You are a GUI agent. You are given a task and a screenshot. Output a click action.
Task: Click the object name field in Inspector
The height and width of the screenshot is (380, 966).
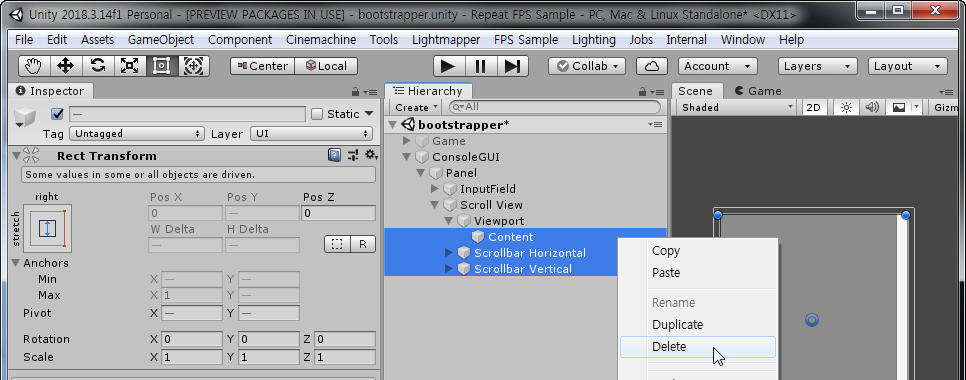click(187, 114)
